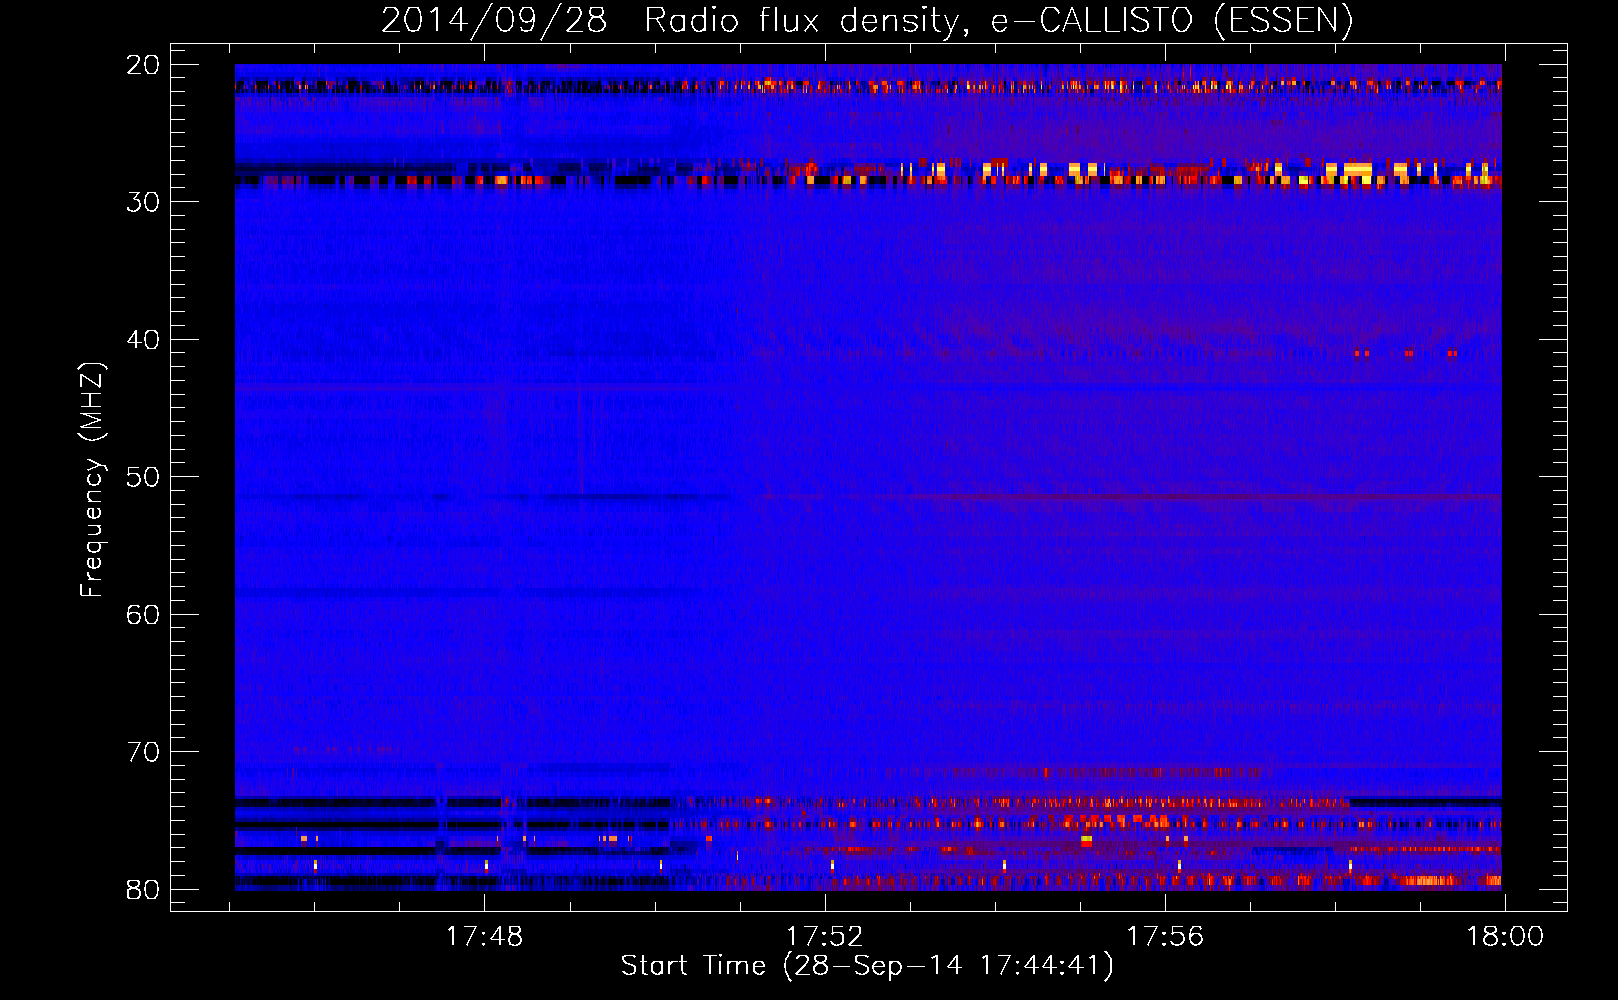Click the 17:56 time tick label
Viewport: 1618px width, 1000px height.
1165,937
